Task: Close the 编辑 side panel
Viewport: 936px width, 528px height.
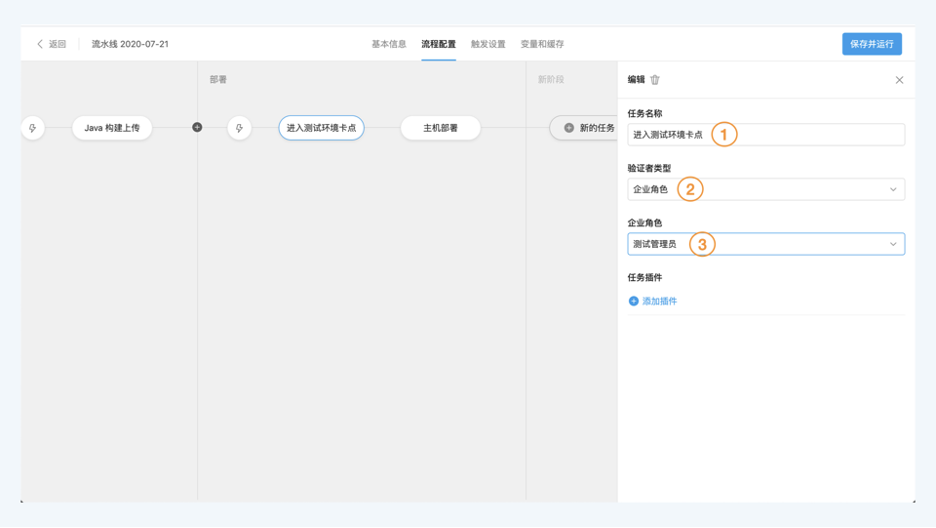Action: coord(899,80)
